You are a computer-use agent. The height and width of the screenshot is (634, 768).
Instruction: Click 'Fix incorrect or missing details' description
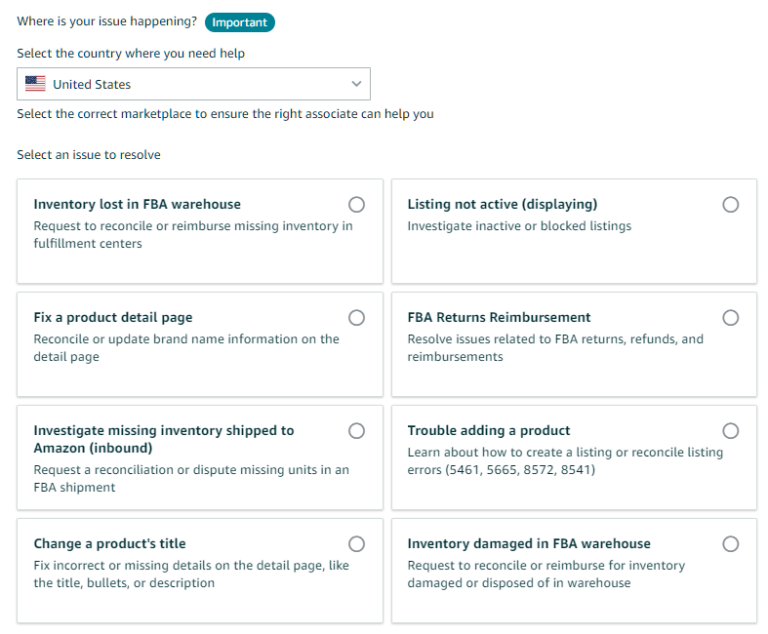coord(191,574)
